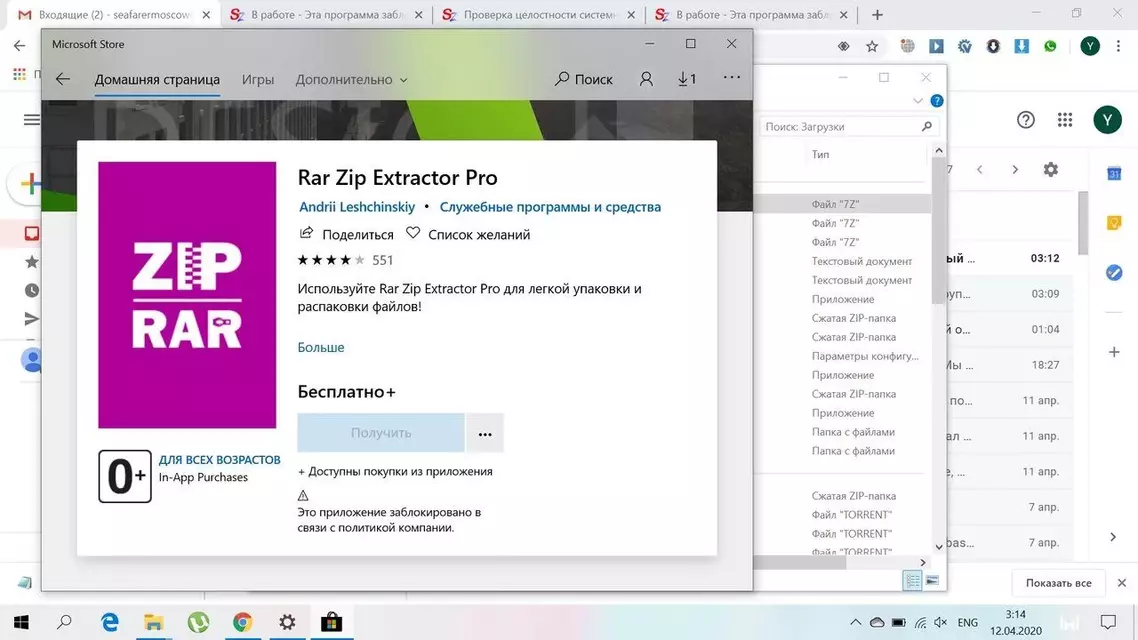Screen dimensions: 1138x640
Task: Show hidden tray icons chevron
Action: coord(856,622)
